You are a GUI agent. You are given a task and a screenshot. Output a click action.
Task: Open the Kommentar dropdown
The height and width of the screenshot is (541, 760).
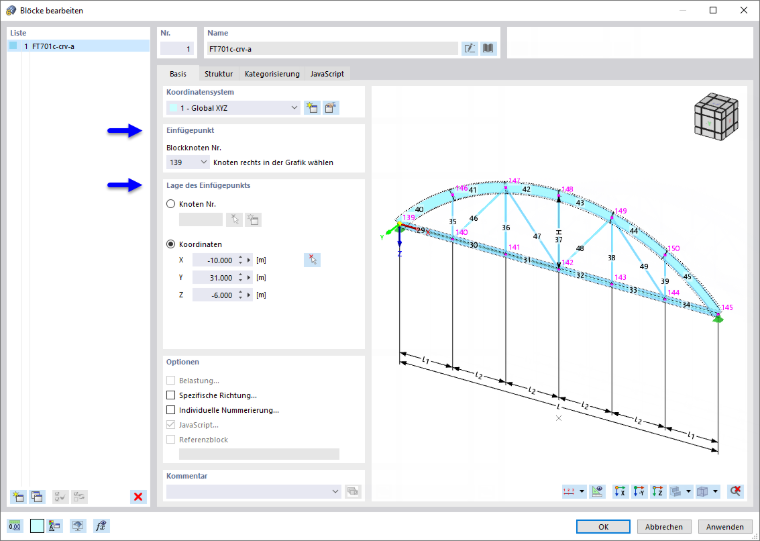click(254, 492)
